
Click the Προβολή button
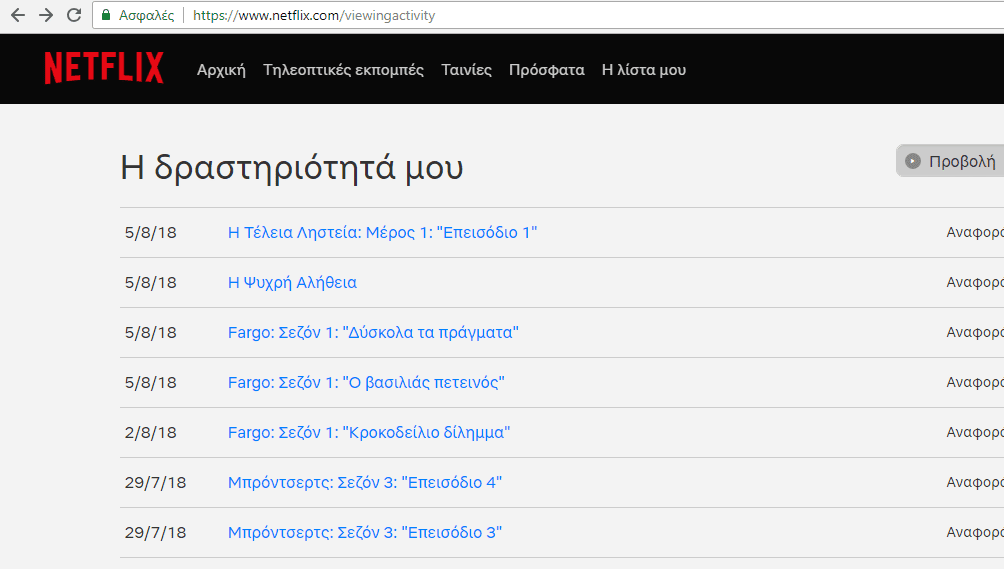tap(950, 161)
